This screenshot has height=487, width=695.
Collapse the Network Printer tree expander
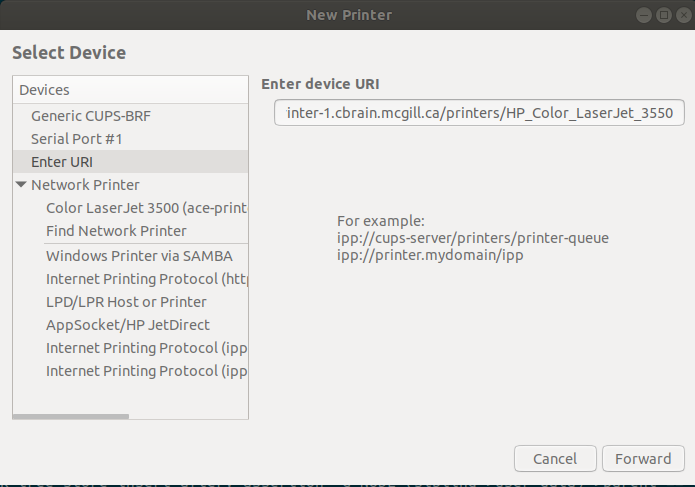click(x=21, y=185)
